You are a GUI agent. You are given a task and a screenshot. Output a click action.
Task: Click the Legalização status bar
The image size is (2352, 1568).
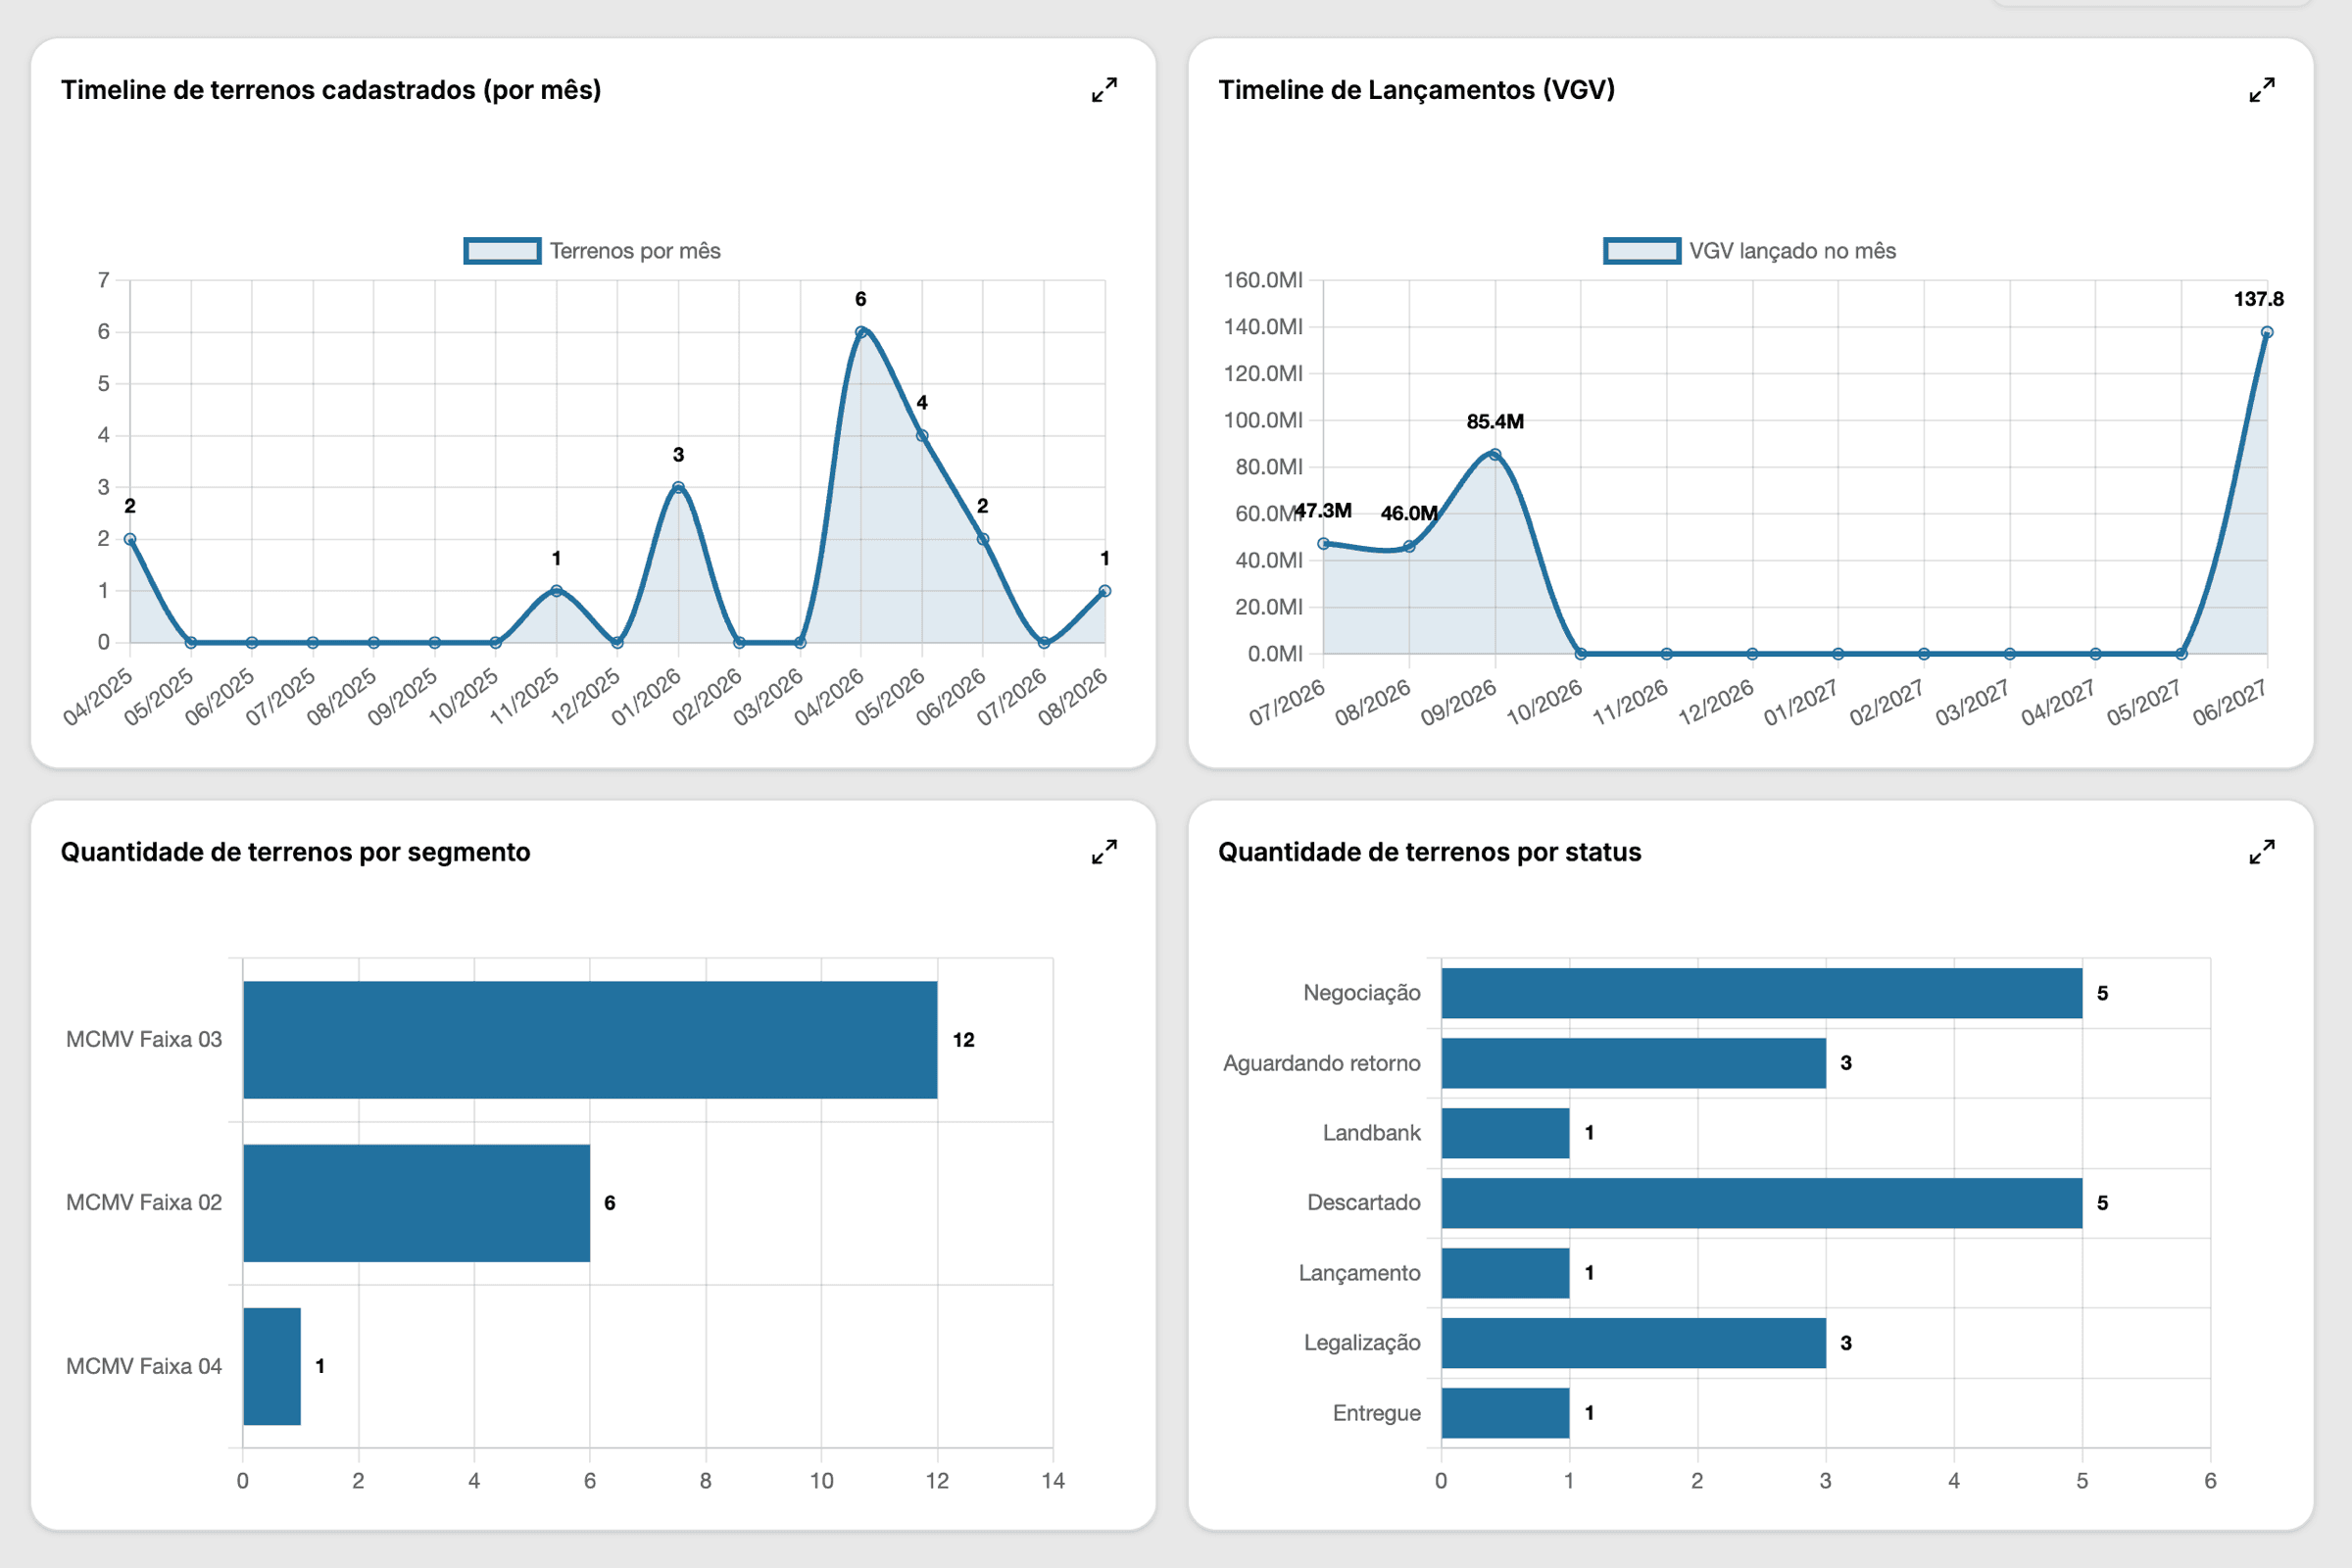(1634, 1343)
